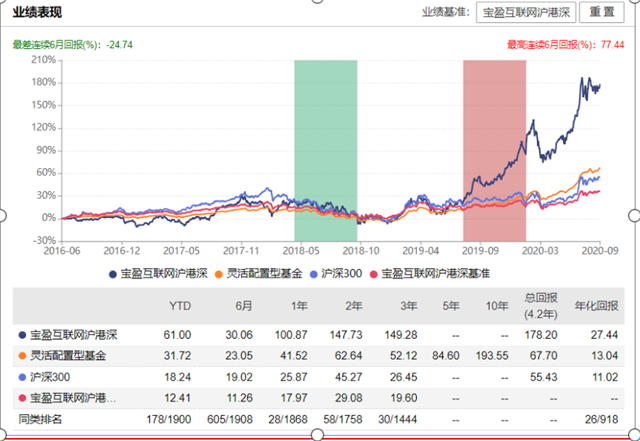Select the 6月 column header
640x441 pixels.
click(244, 306)
